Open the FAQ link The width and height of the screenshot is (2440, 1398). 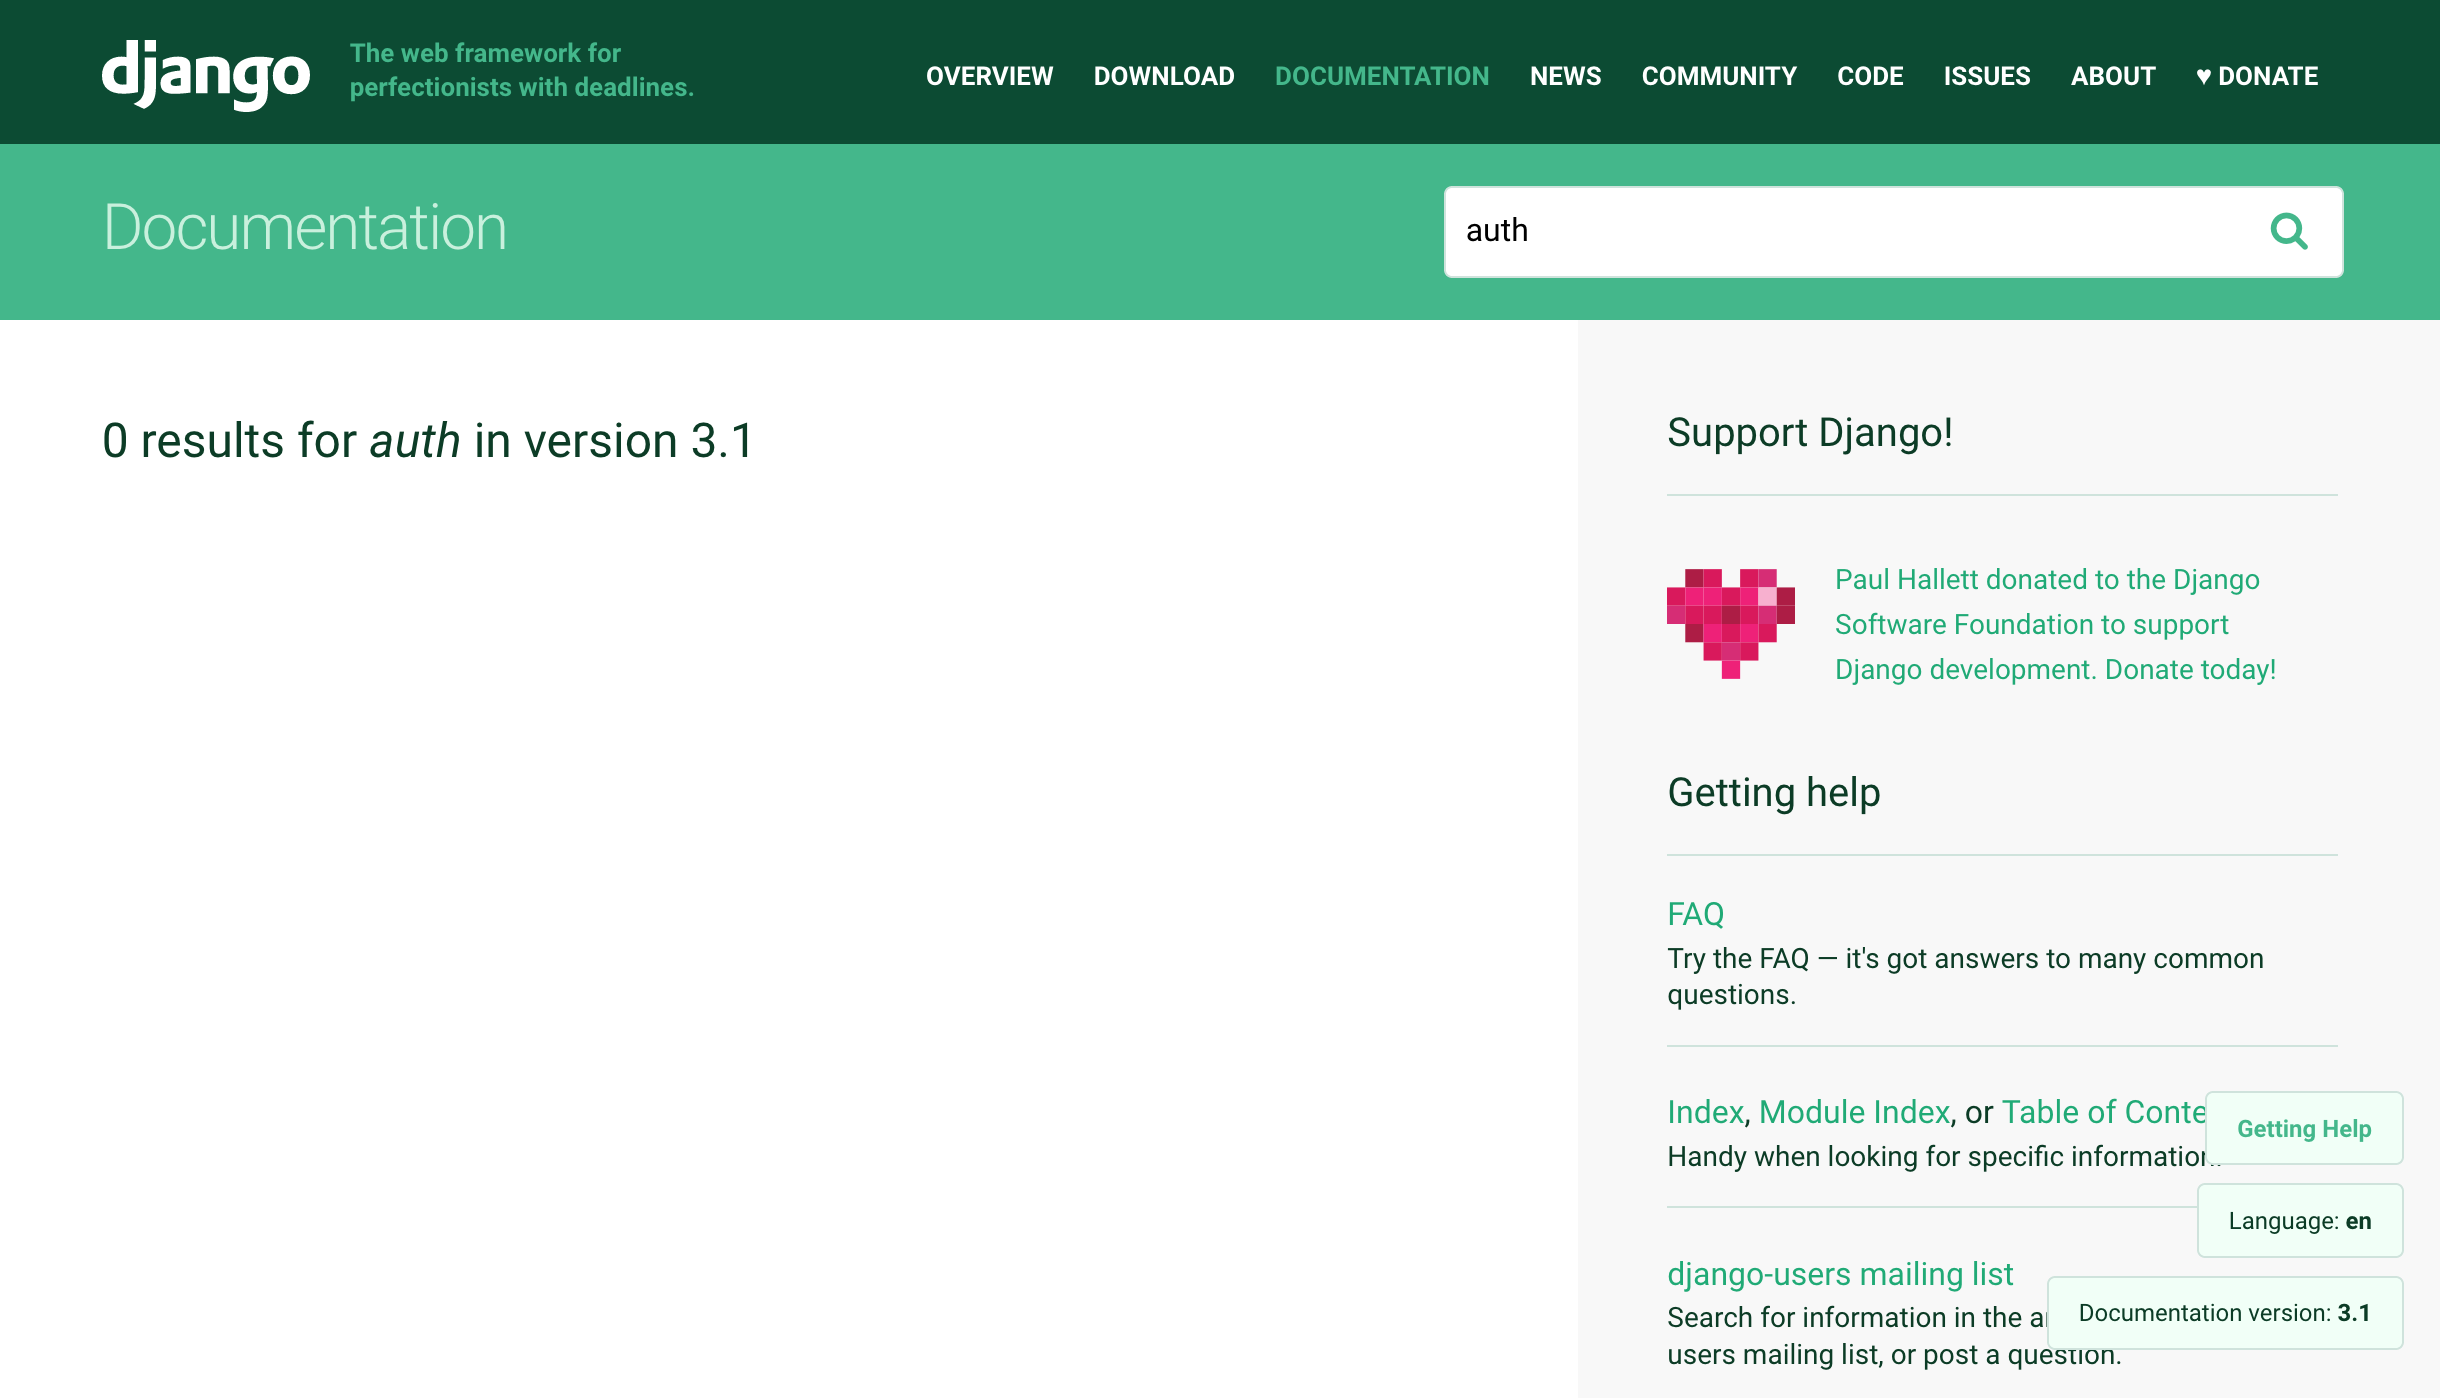coord(1695,913)
